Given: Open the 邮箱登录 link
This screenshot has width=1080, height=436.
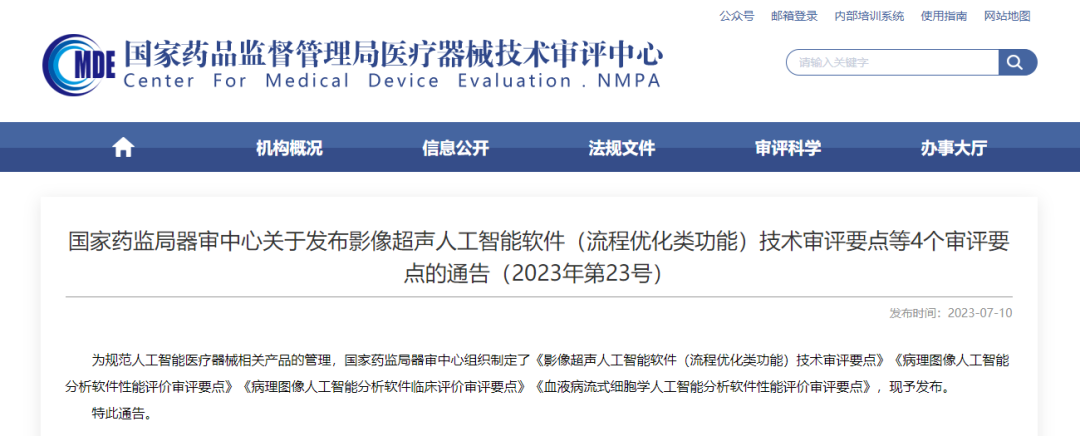Looking at the screenshot, I should pos(794,16).
